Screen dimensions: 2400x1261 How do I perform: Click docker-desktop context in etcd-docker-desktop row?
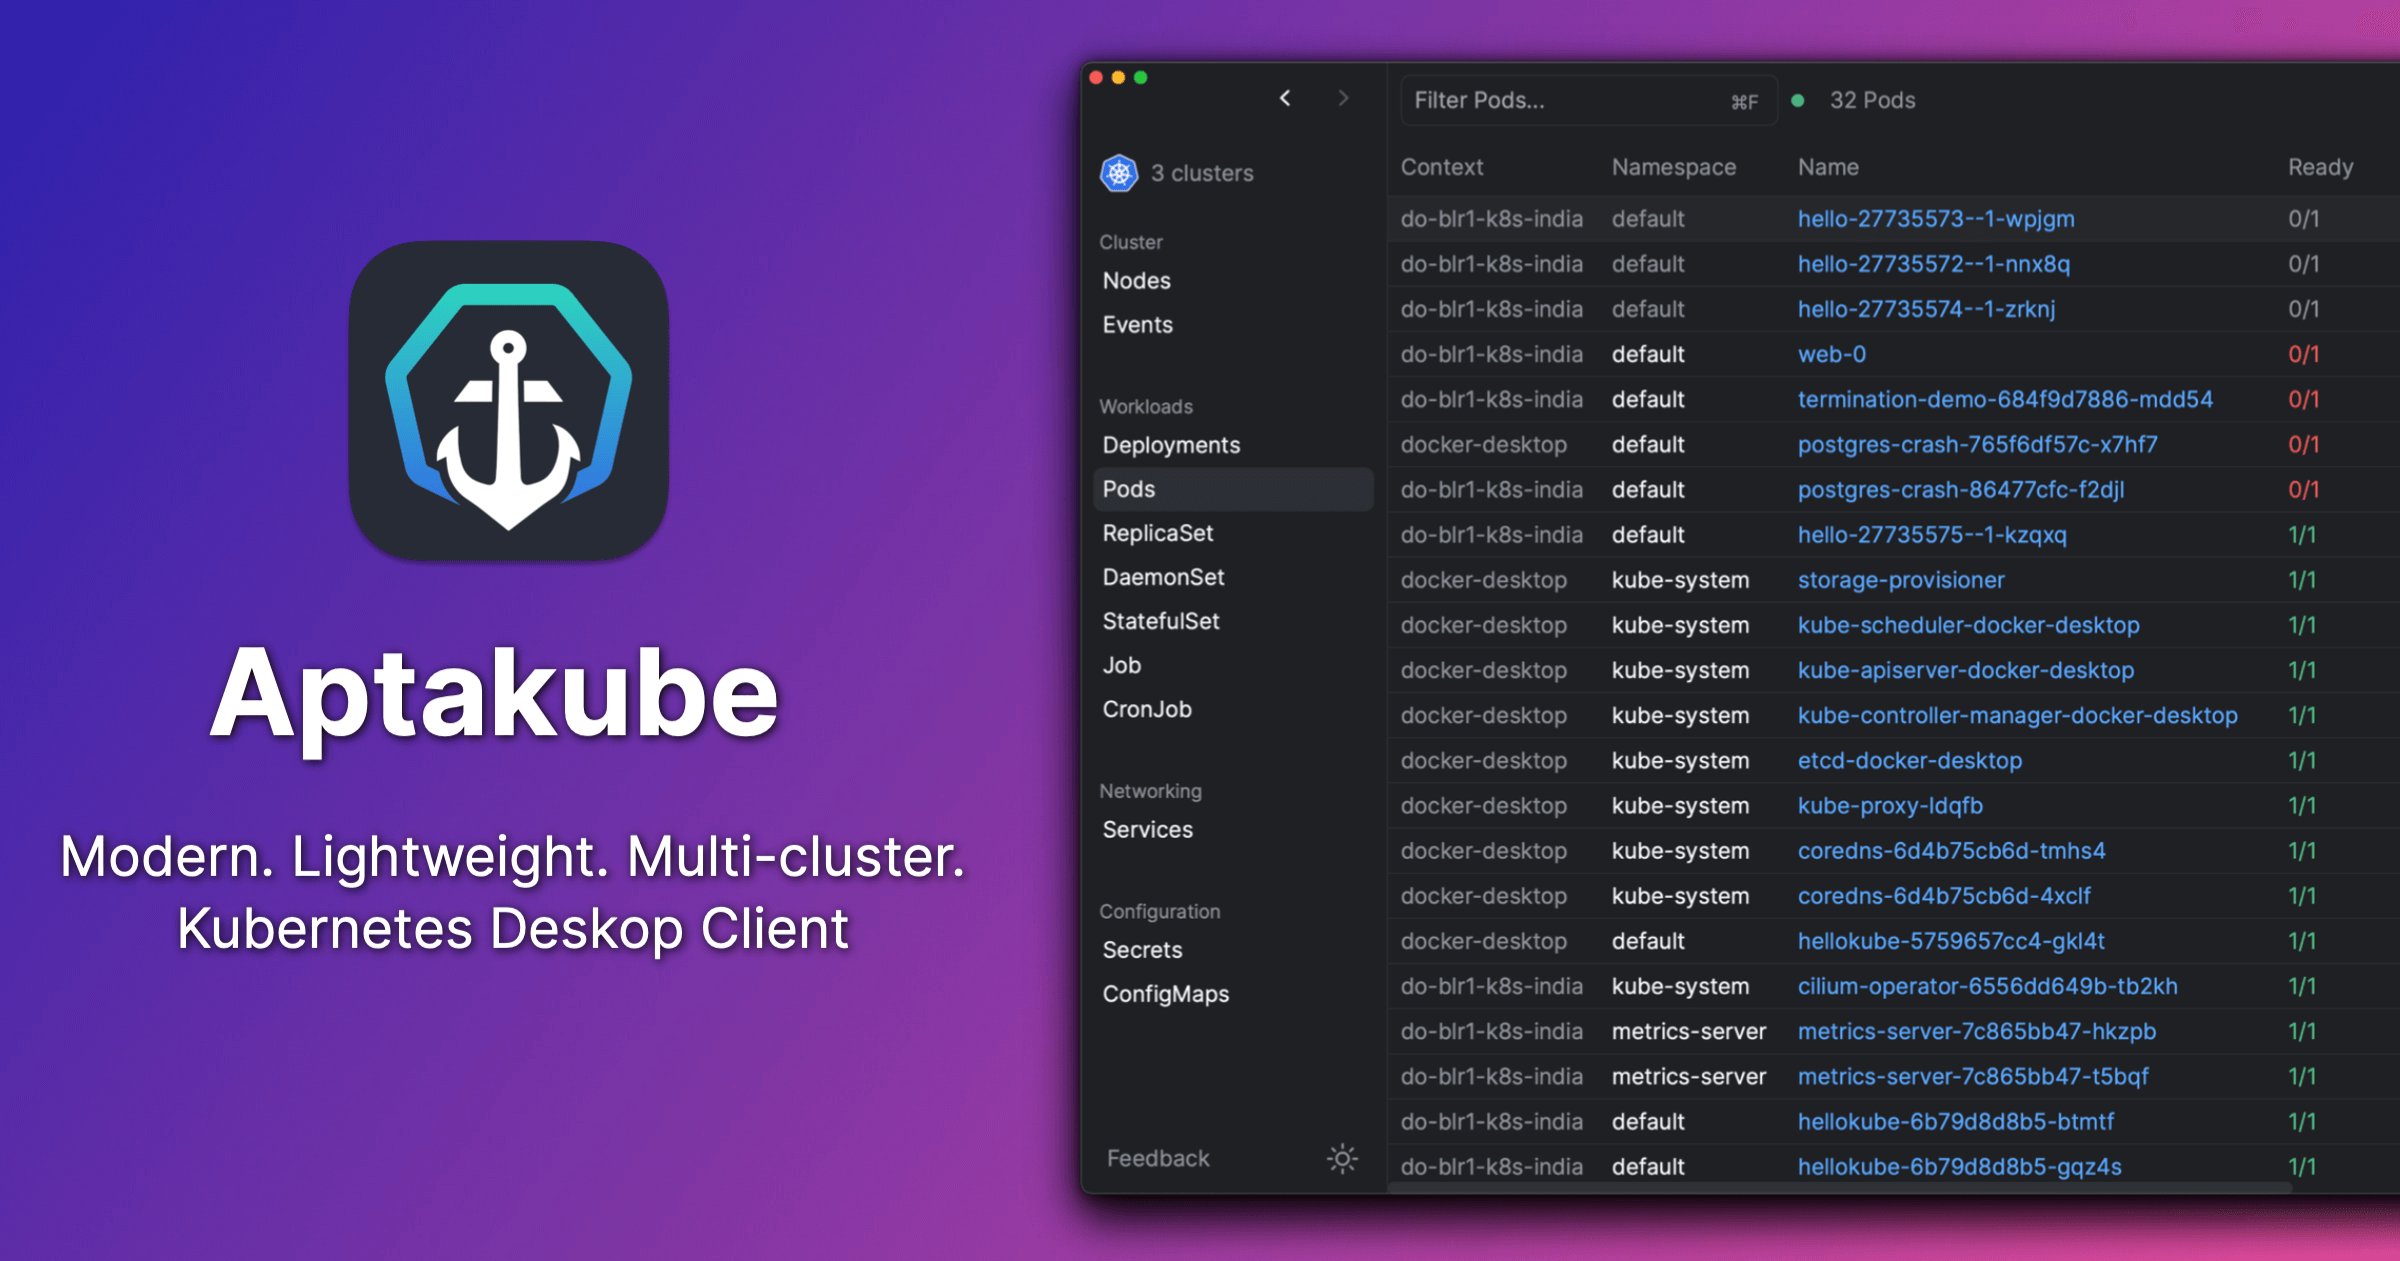1483,760
